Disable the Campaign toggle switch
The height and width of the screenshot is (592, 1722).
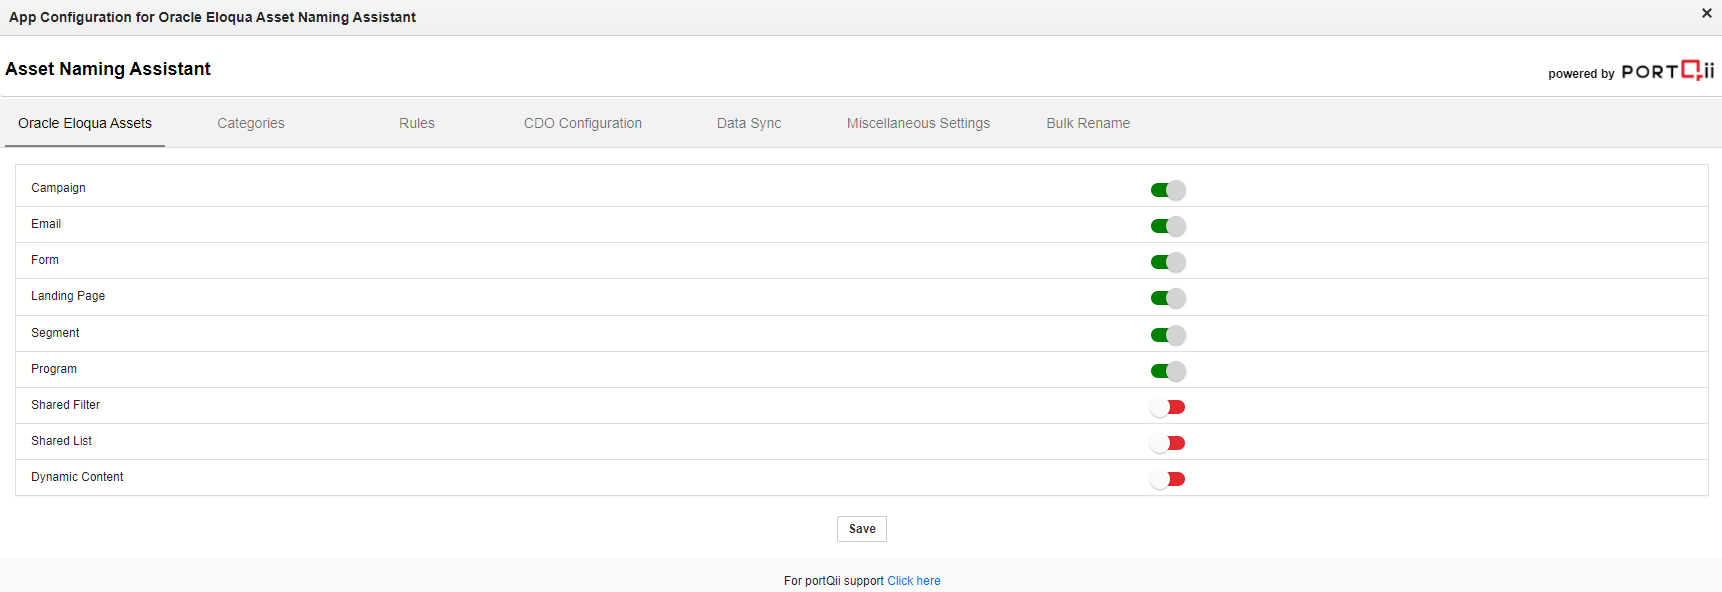pyautogui.click(x=1167, y=190)
